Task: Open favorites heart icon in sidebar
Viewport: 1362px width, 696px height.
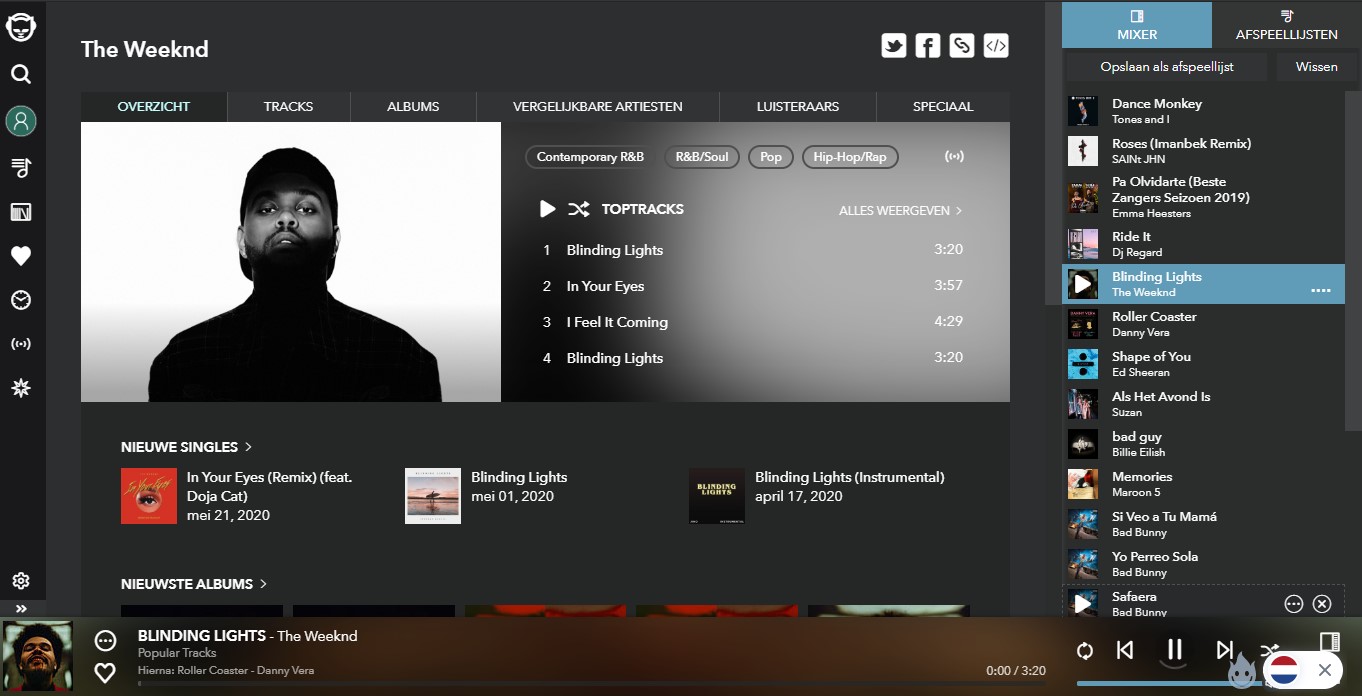Action: pyautogui.click(x=21, y=257)
